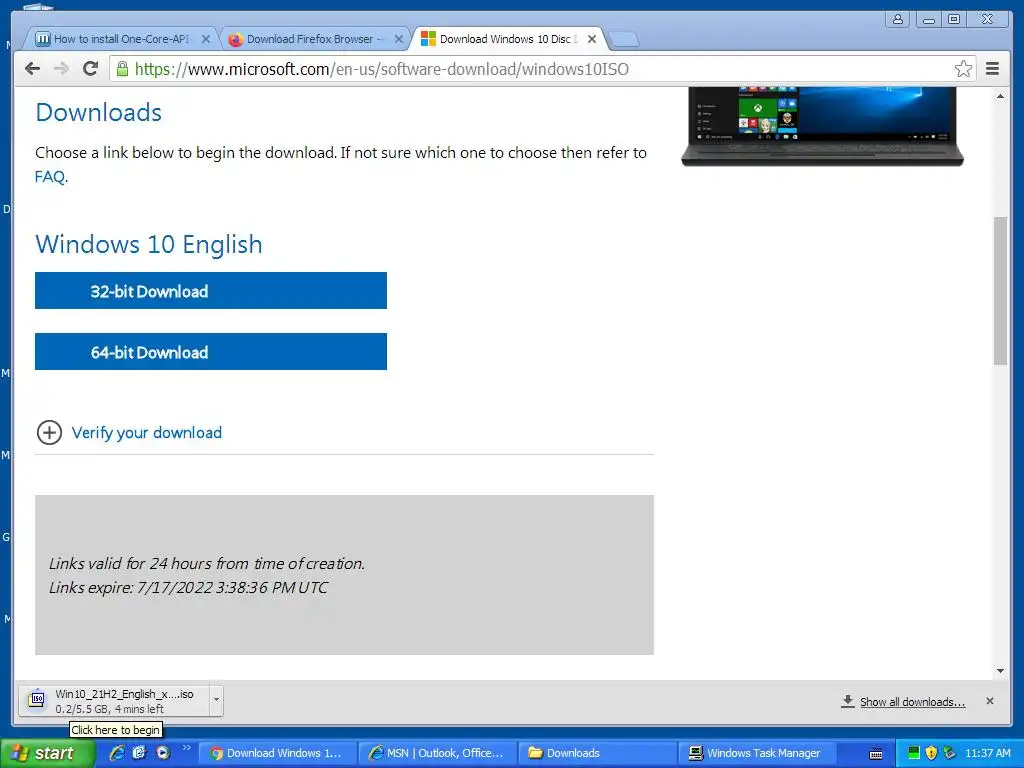
Task: Click the green padlock security icon
Action: (122, 69)
